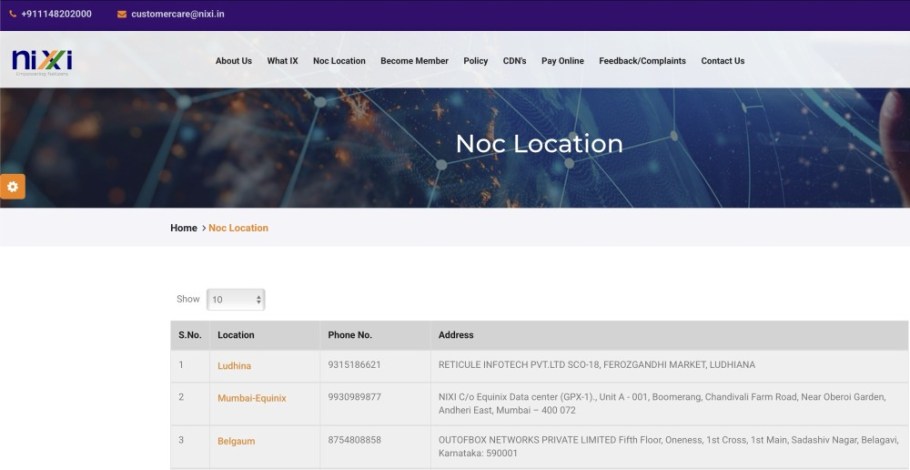Open Feedback/Complaints page

point(642,61)
